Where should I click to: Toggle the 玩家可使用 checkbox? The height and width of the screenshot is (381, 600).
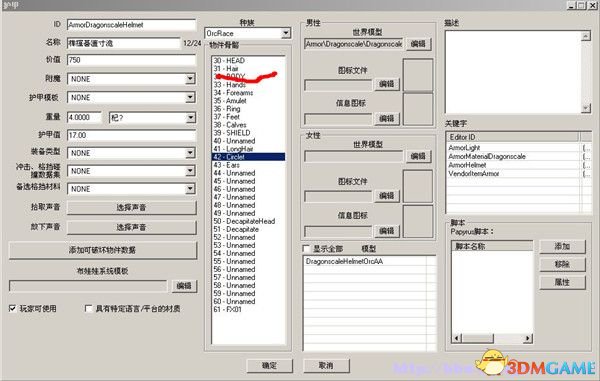point(13,308)
